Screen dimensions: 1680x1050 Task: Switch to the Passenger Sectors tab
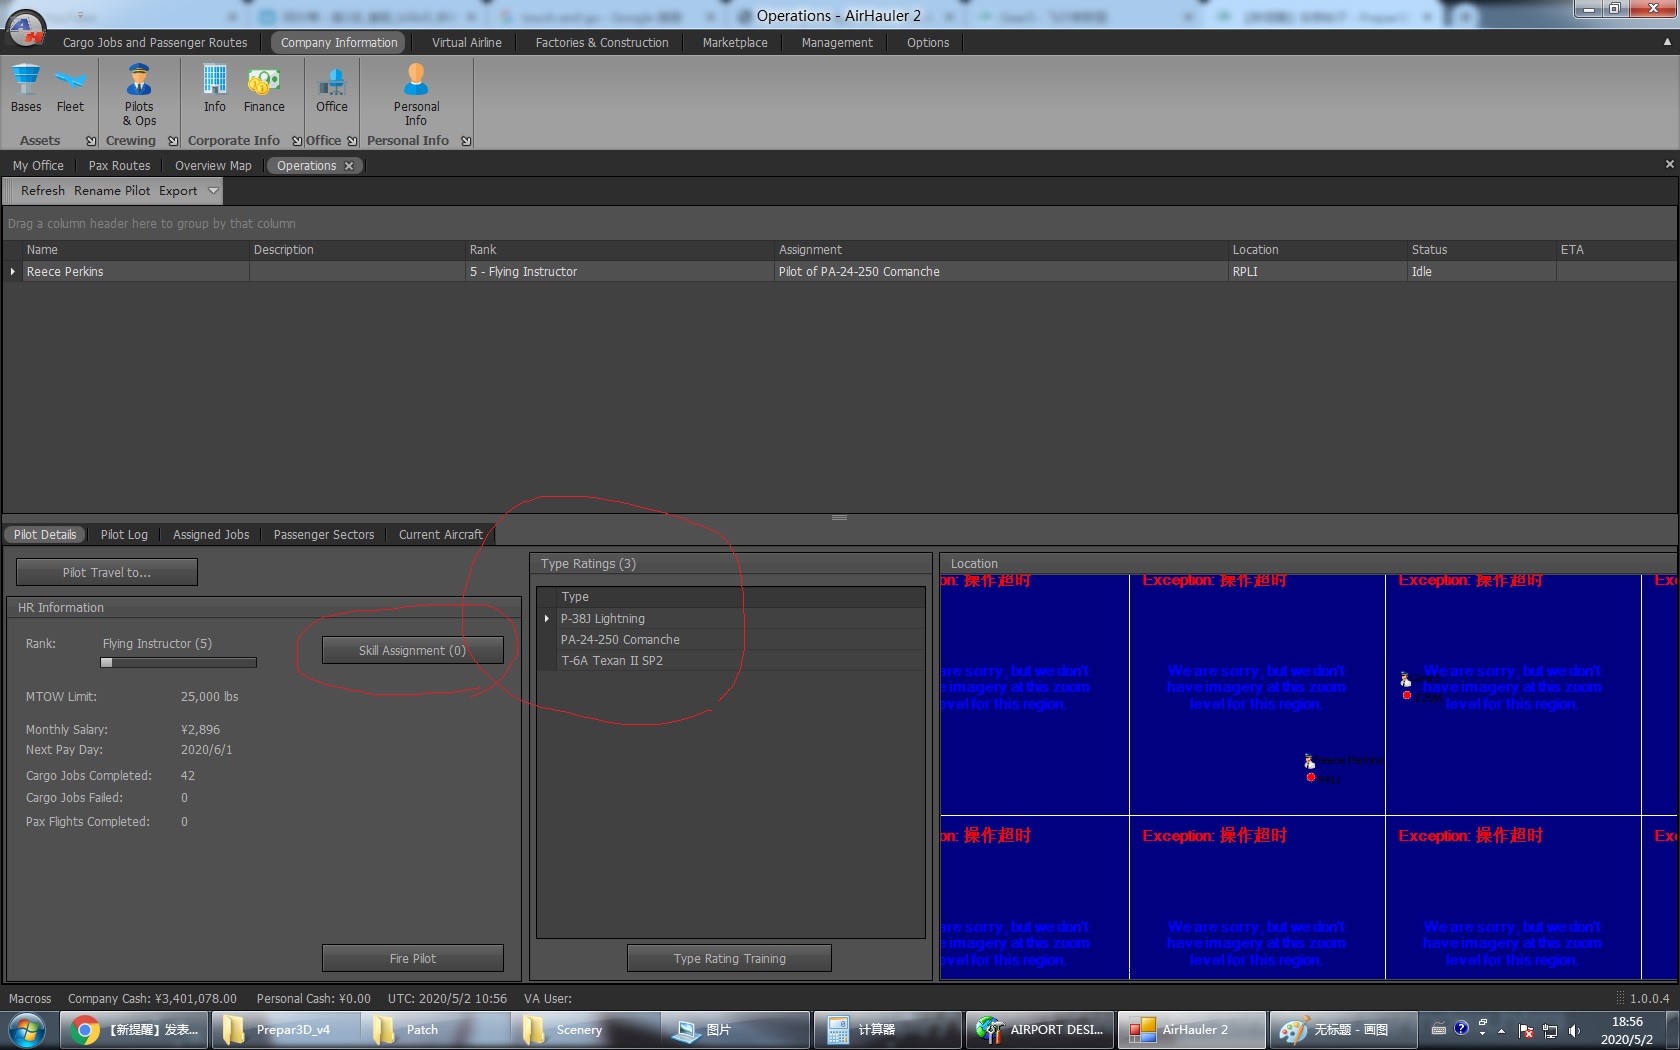[324, 535]
